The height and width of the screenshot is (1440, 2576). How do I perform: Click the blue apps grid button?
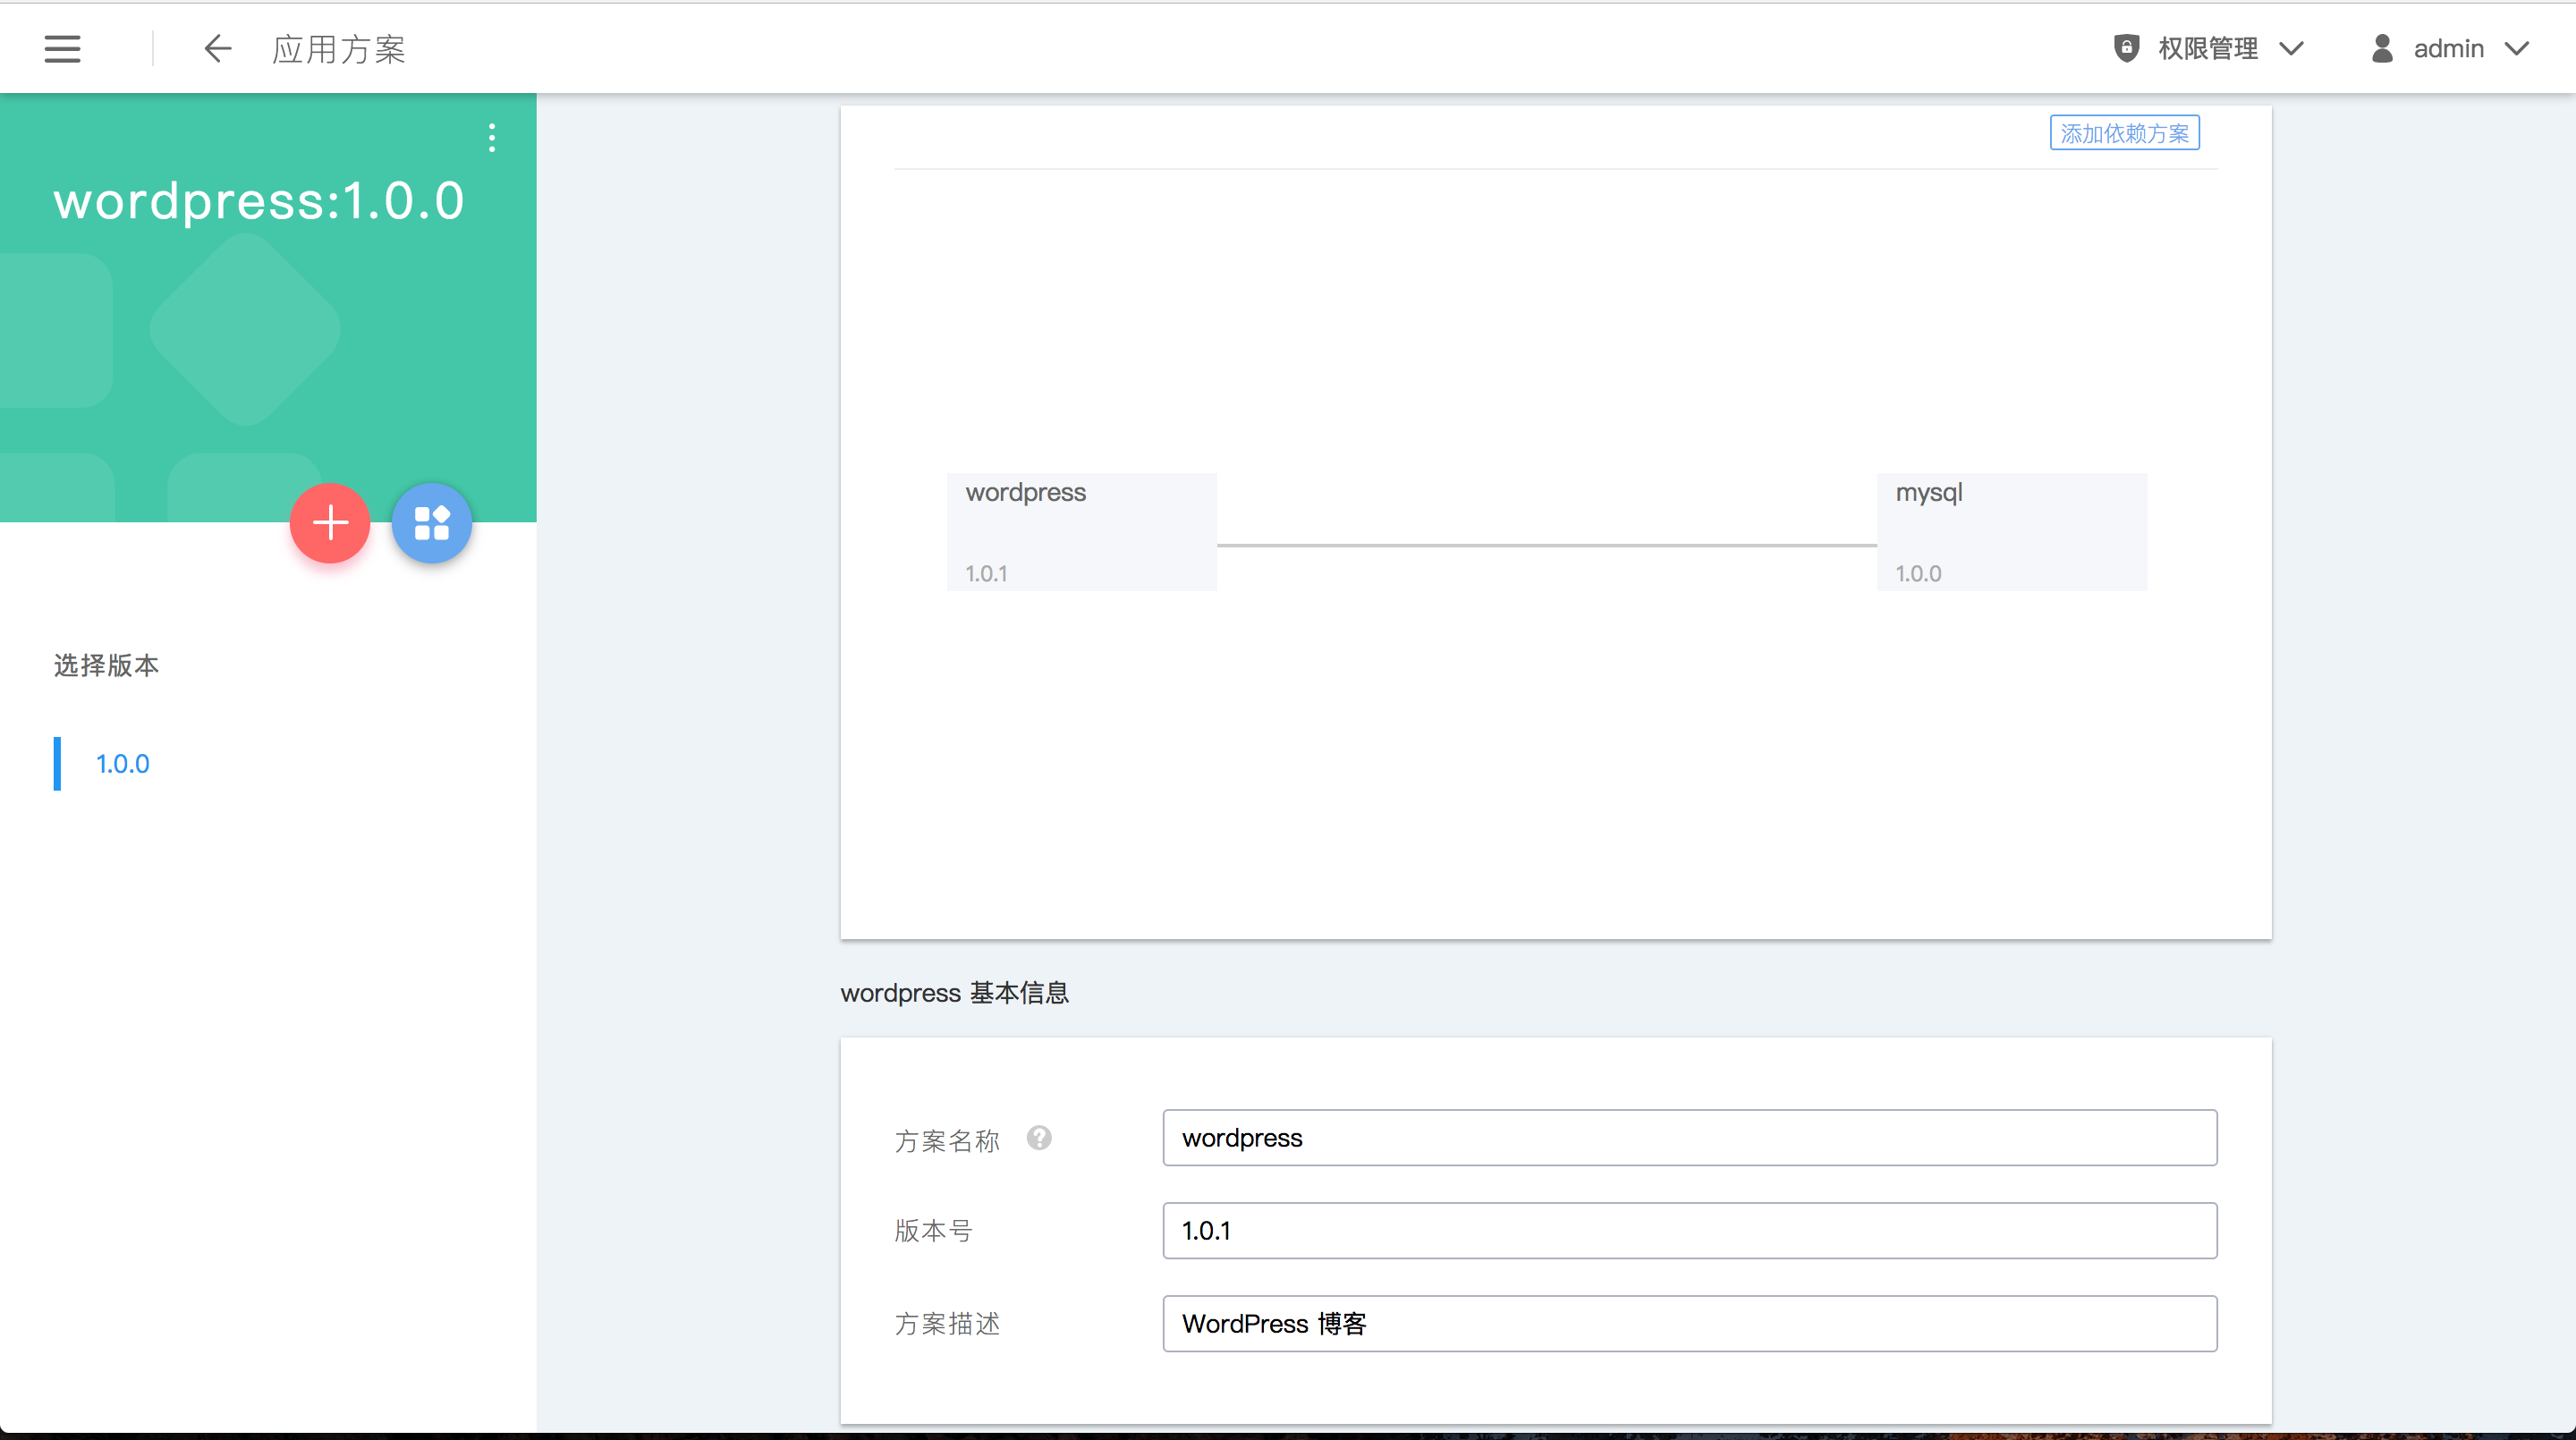click(x=431, y=523)
